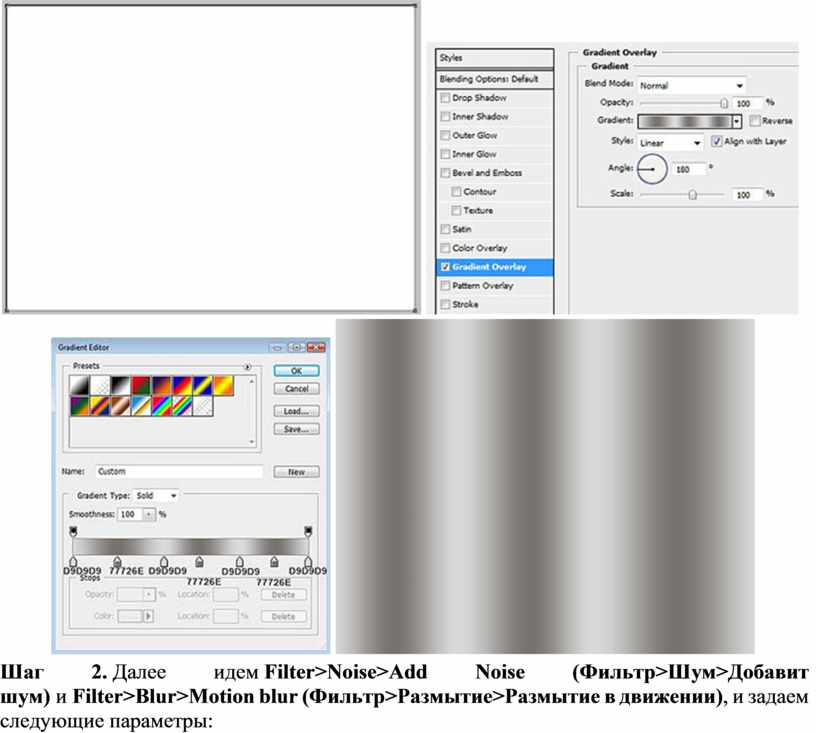Choose the transparent rainbow preset
Viewport: 816px width, 733px height.
(182, 406)
